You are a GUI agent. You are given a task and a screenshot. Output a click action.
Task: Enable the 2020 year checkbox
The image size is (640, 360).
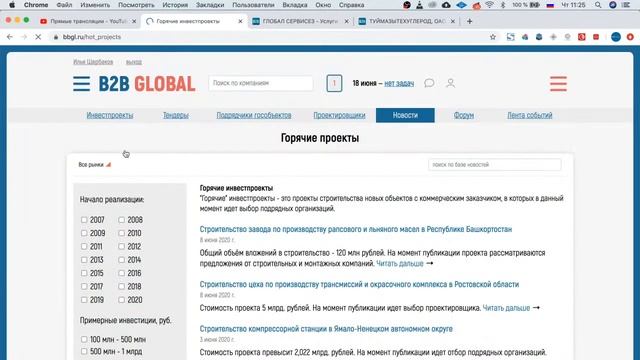121,300
